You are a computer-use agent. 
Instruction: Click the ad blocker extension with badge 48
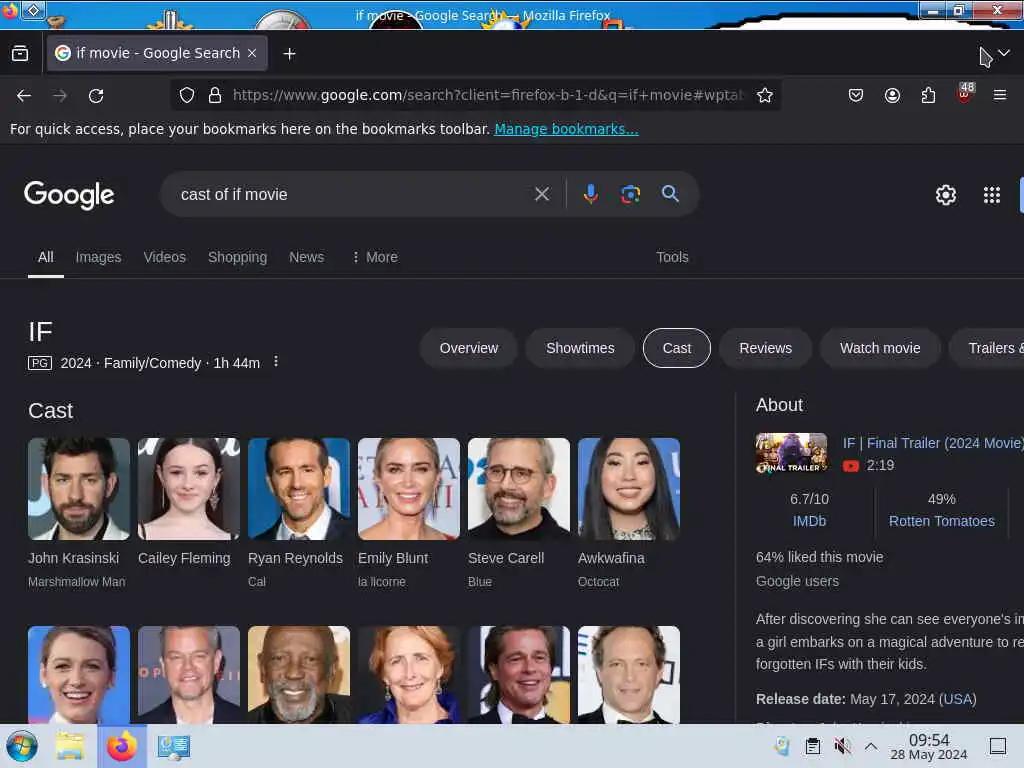click(x=965, y=93)
